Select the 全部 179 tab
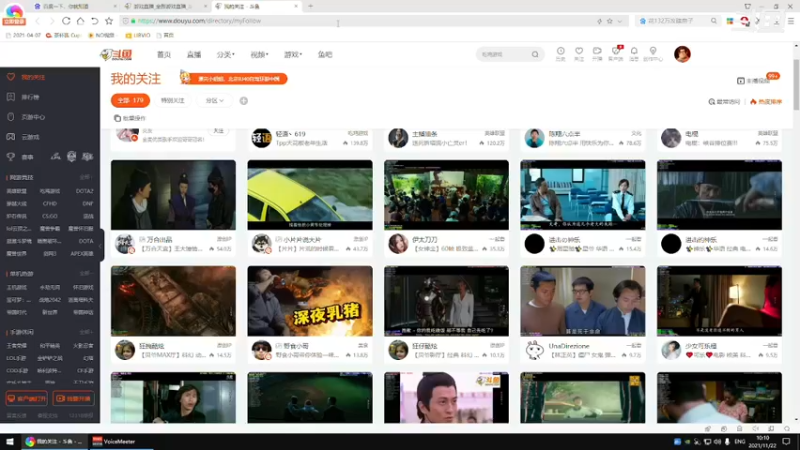The height and width of the screenshot is (450, 800). pyautogui.click(x=131, y=101)
